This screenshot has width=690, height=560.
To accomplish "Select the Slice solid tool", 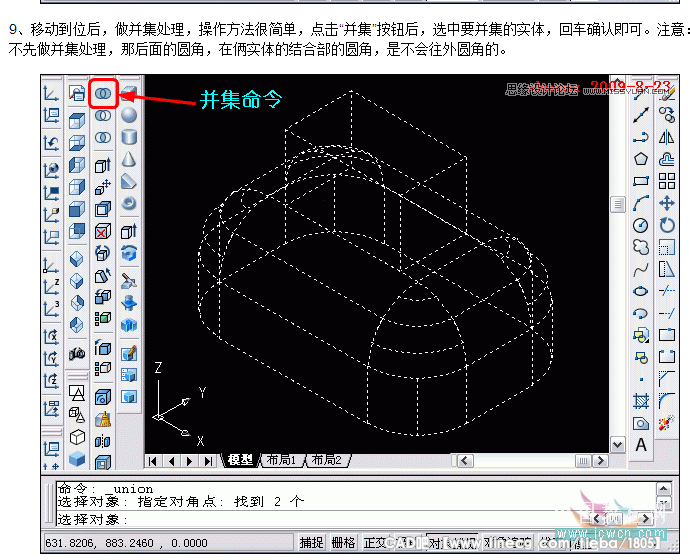I will pos(129,281).
